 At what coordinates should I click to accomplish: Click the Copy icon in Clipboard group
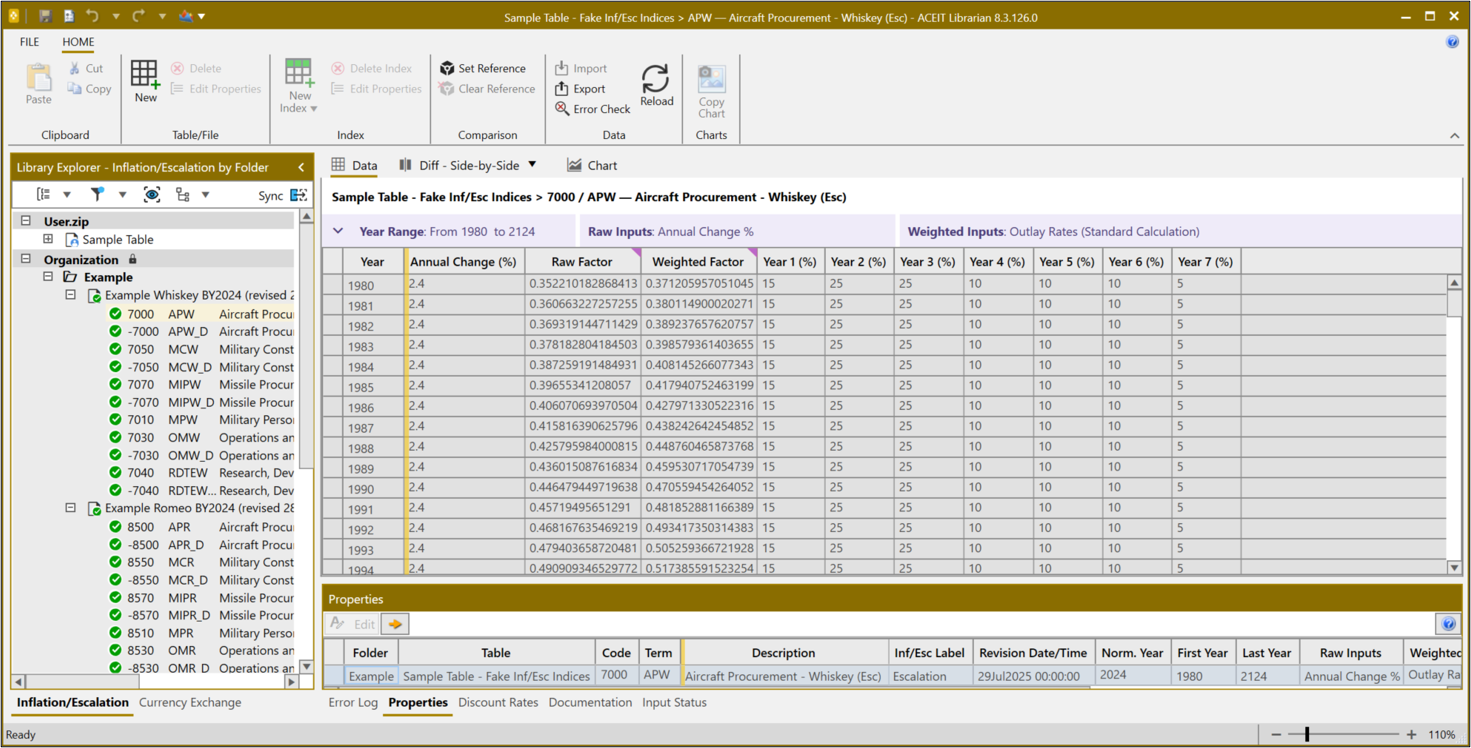[x=75, y=89]
